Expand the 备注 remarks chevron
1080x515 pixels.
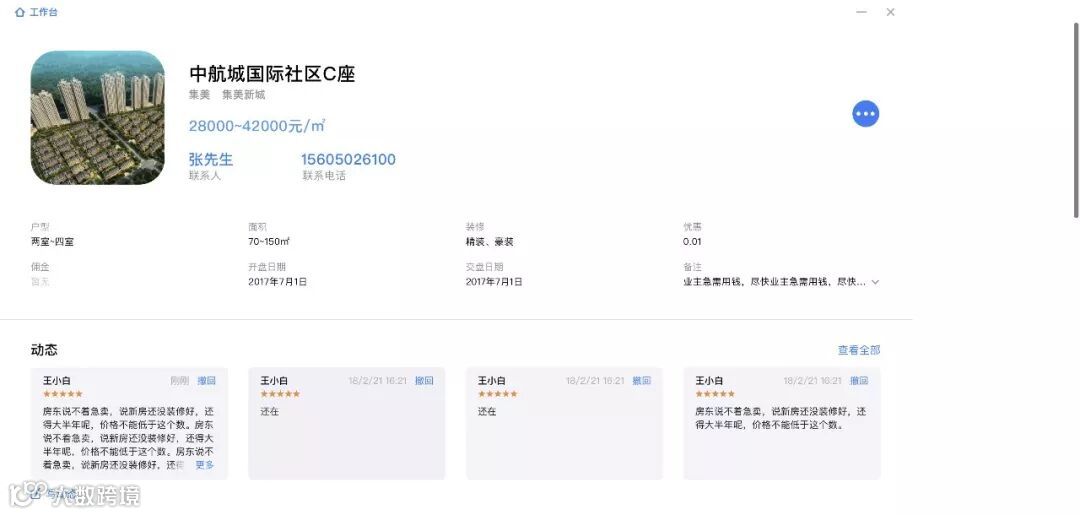pyautogui.click(x=875, y=282)
